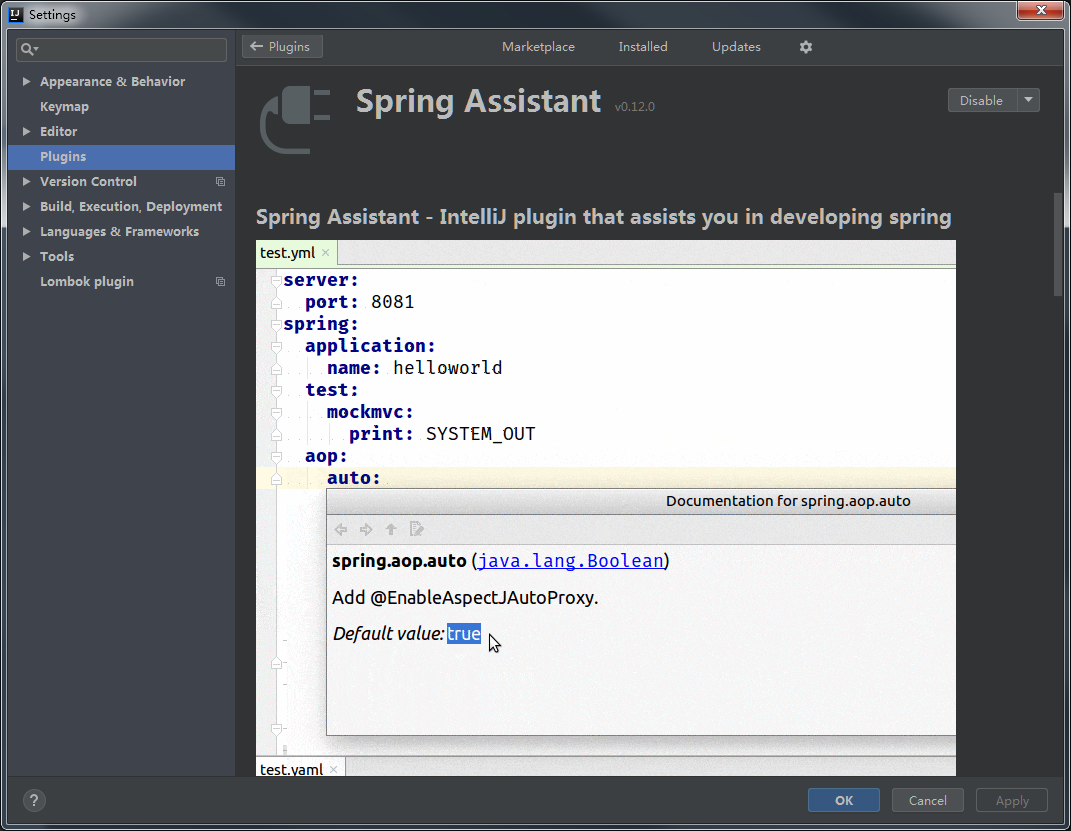This screenshot has height=831, width=1071.
Task: Click the plugins gear settings icon
Action: (806, 47)
